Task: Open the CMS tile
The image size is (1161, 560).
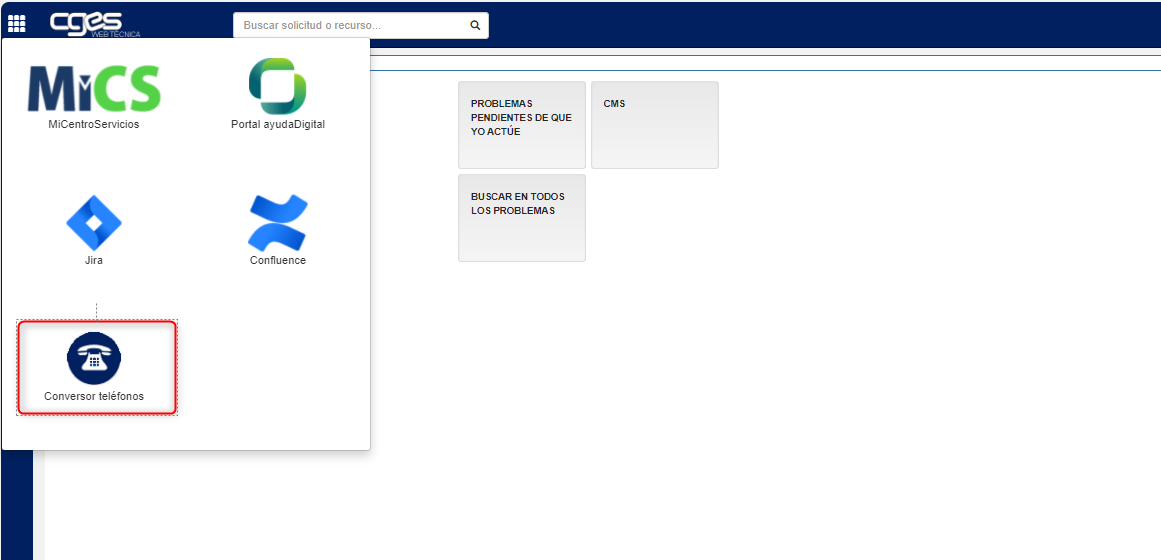Action: [x=655, y=125]
